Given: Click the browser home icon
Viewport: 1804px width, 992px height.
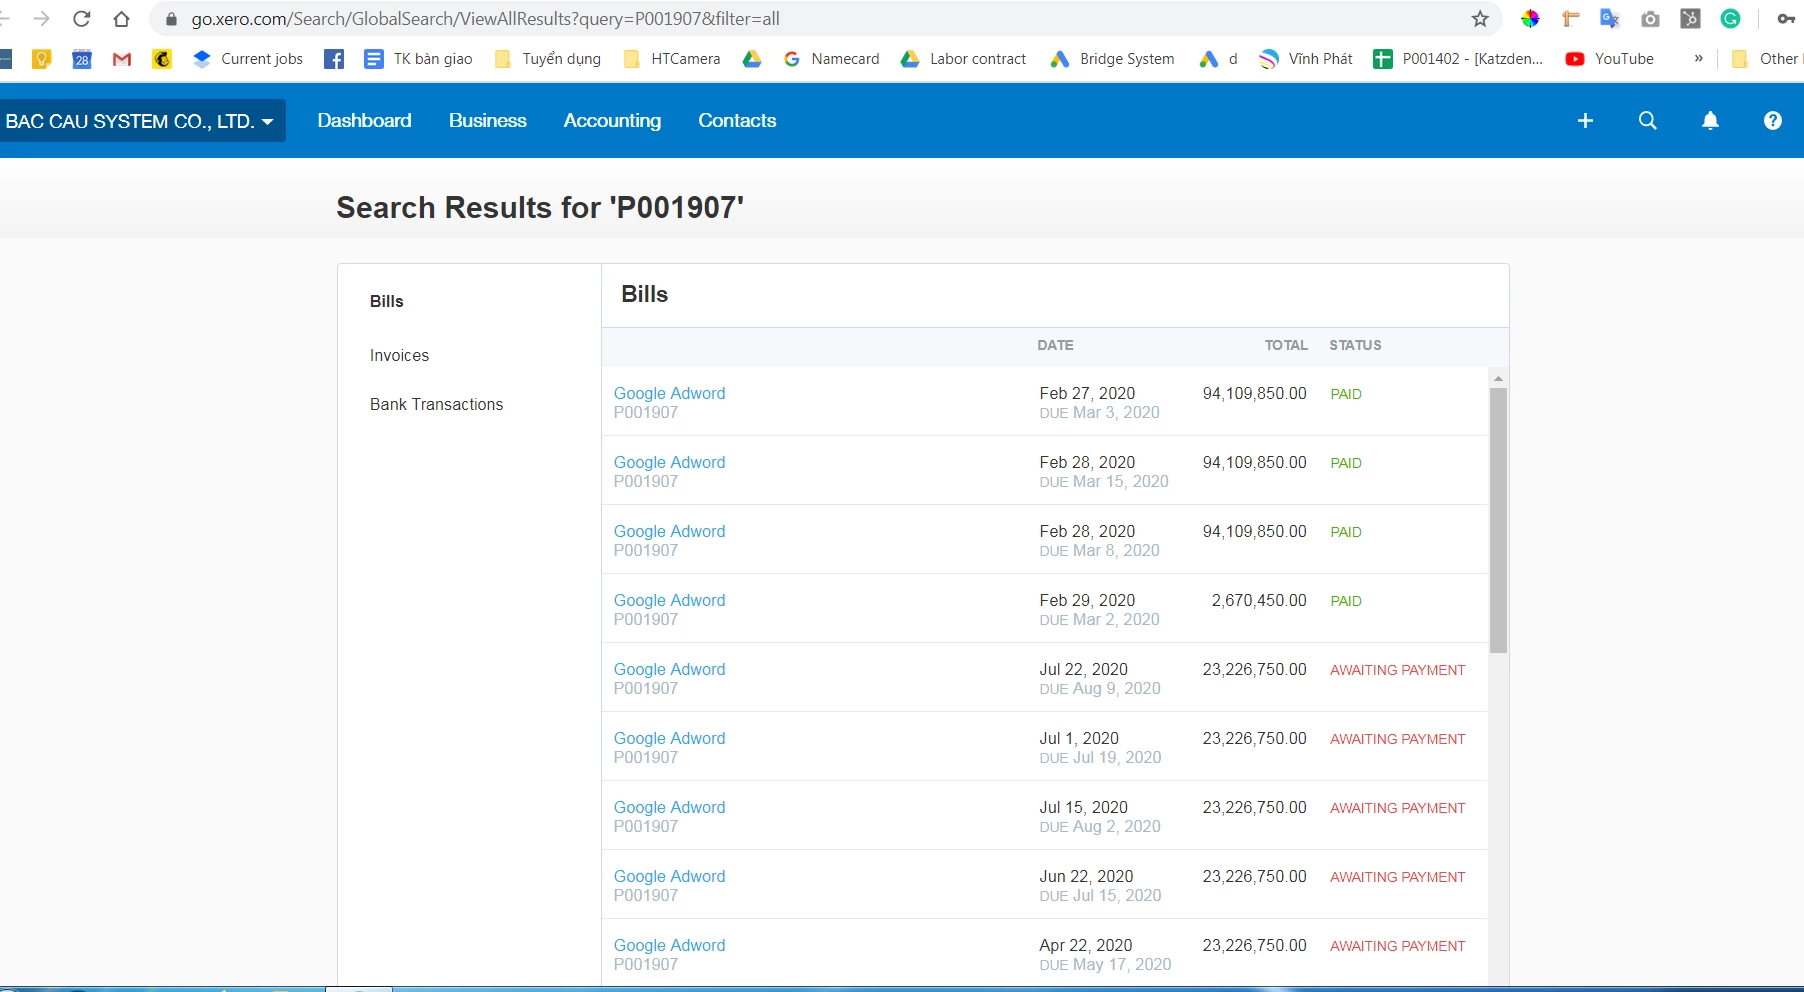Looking at the screenshot, I should (122, 19).
